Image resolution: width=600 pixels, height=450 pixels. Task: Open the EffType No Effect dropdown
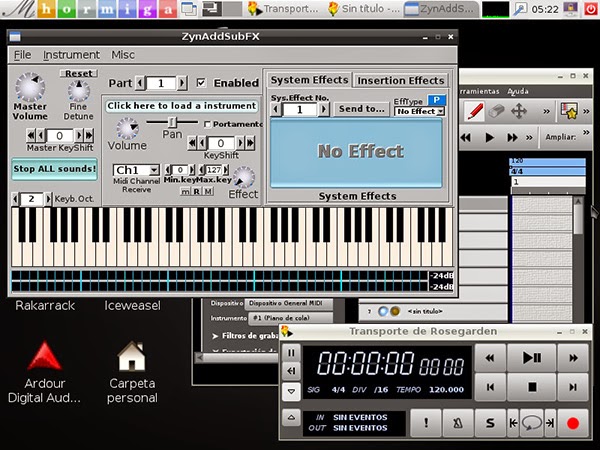click(419, 112)
